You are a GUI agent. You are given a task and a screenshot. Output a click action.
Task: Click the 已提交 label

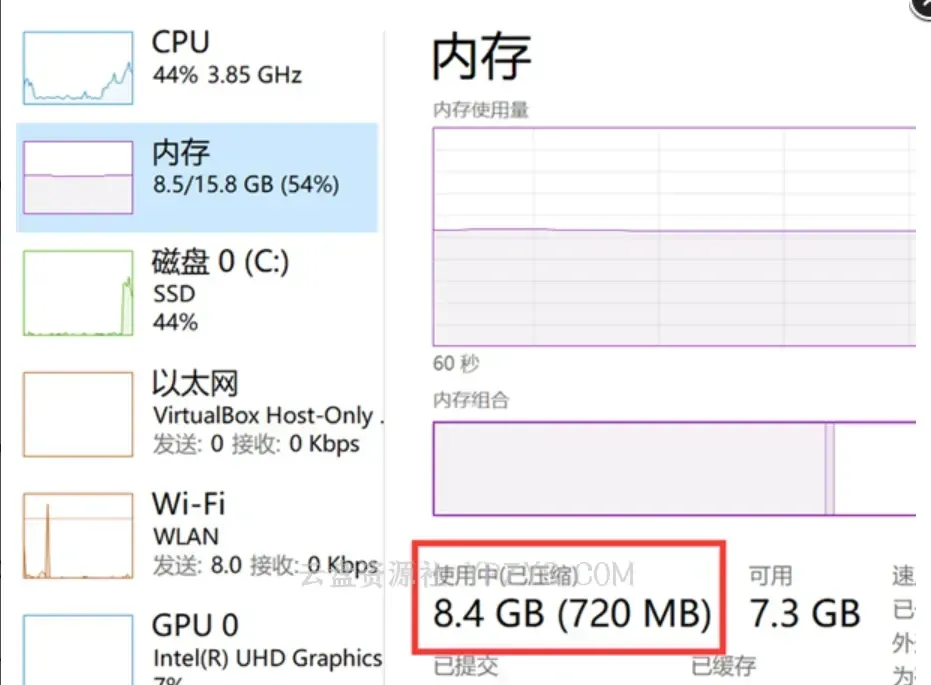(466, 666)
